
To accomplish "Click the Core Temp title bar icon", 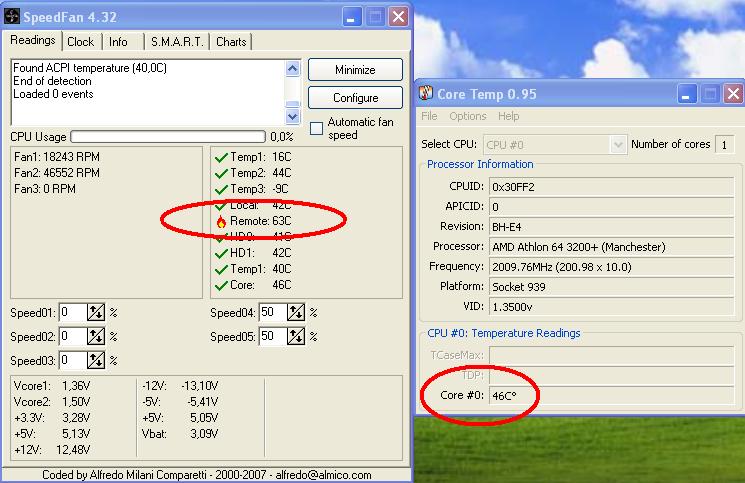I will click(x=426, y=93).
